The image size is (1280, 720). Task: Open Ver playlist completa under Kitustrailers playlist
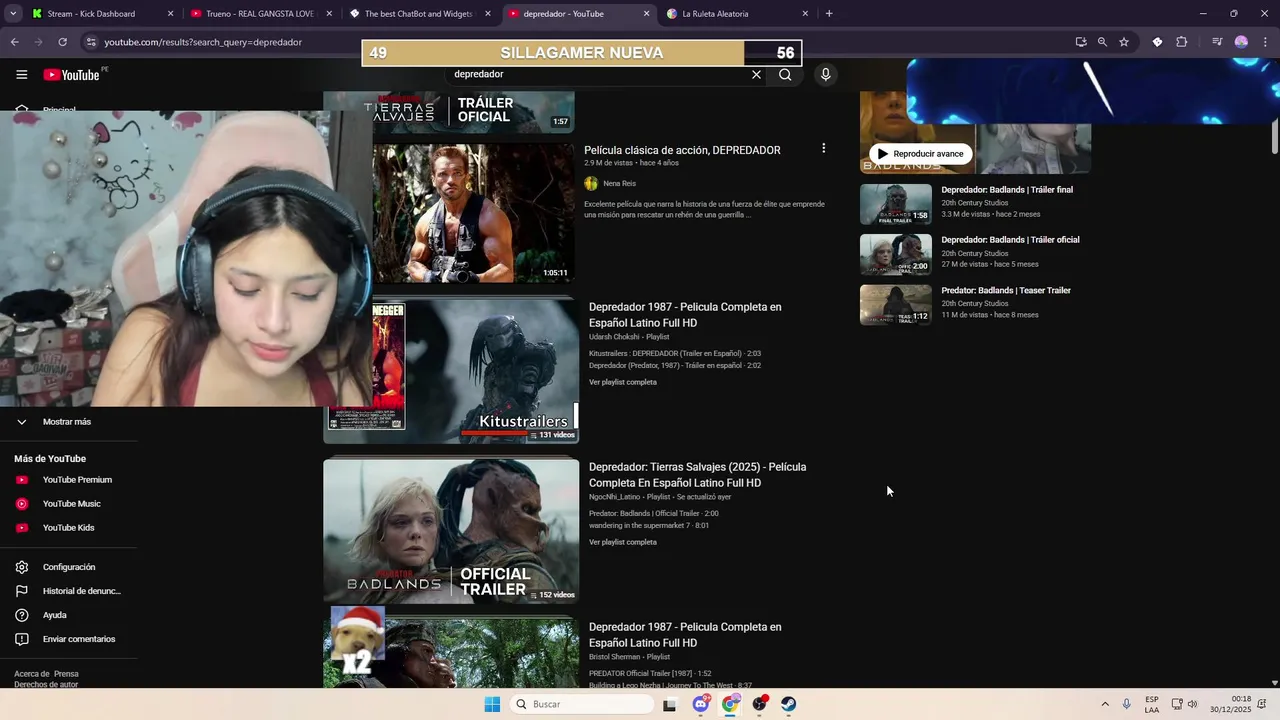pos(623,382)
